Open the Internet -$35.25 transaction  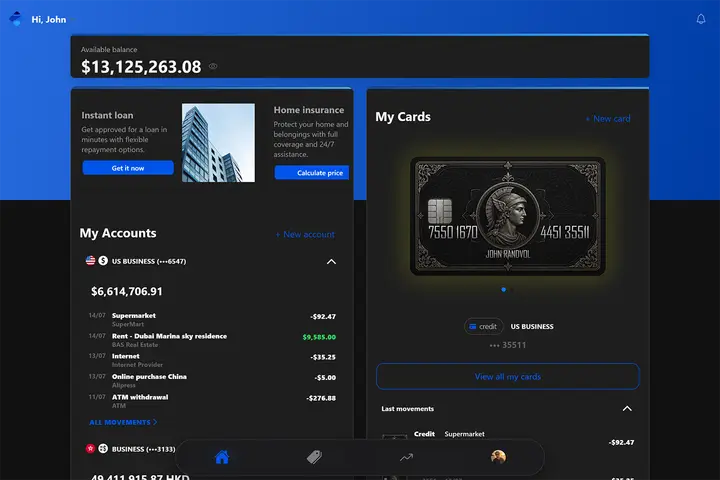pos(212,360)
